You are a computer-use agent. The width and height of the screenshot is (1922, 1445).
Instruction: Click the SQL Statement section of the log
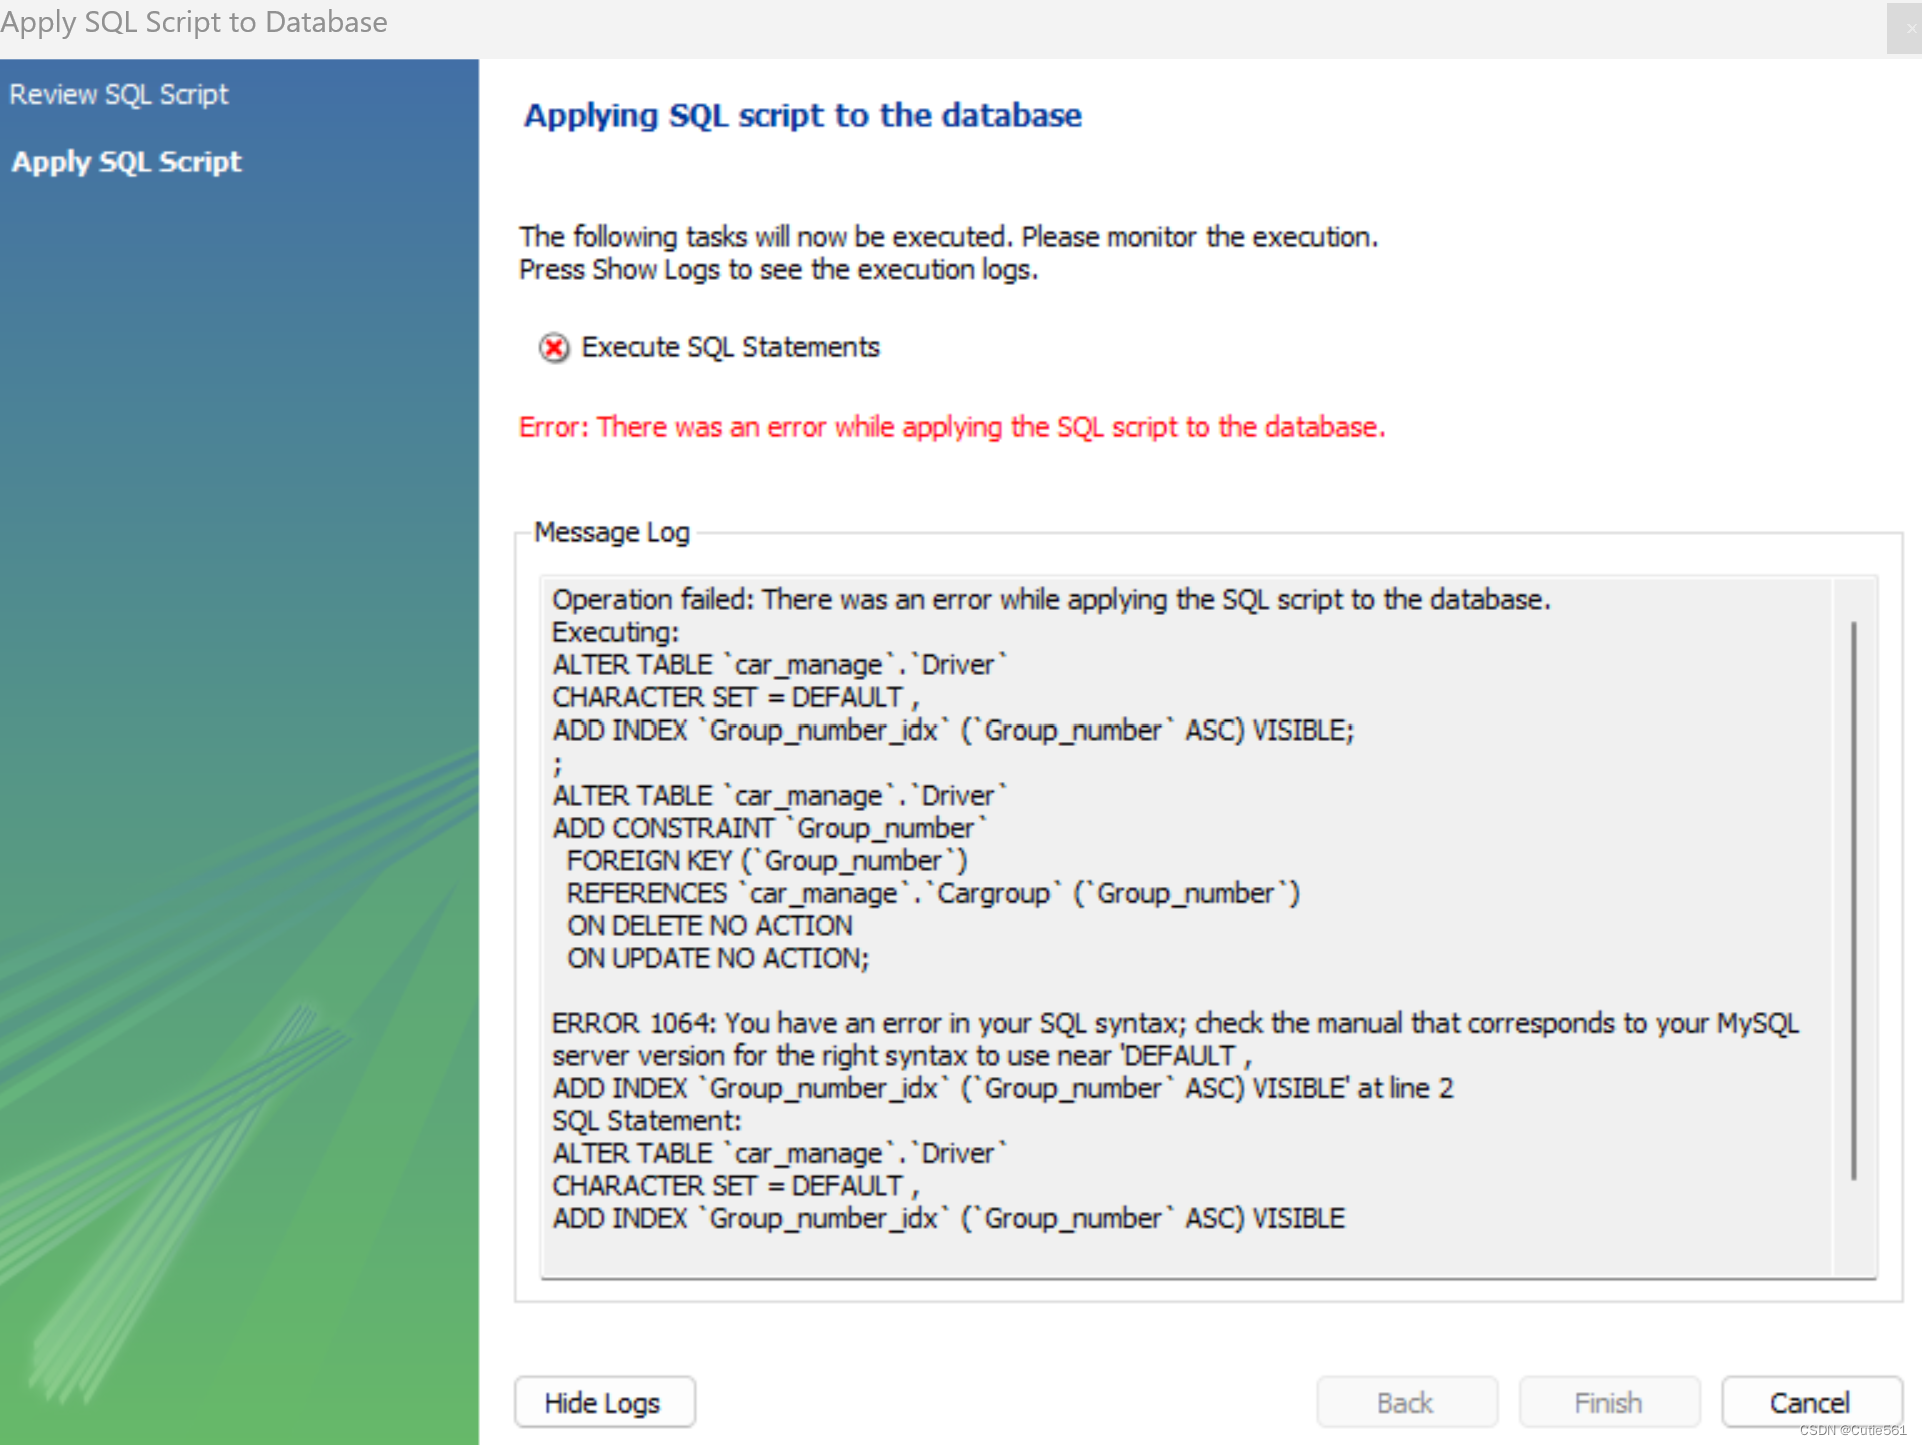[x=647, y=1120]
